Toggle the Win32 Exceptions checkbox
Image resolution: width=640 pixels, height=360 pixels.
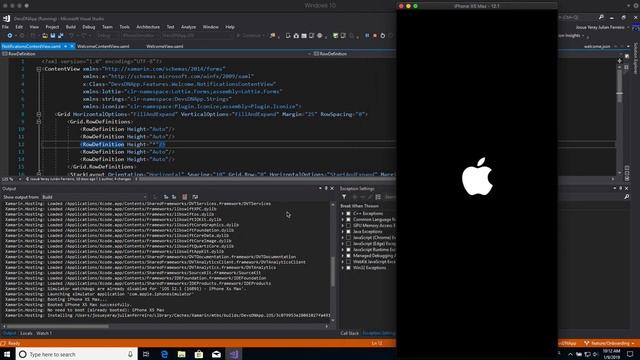348,268
